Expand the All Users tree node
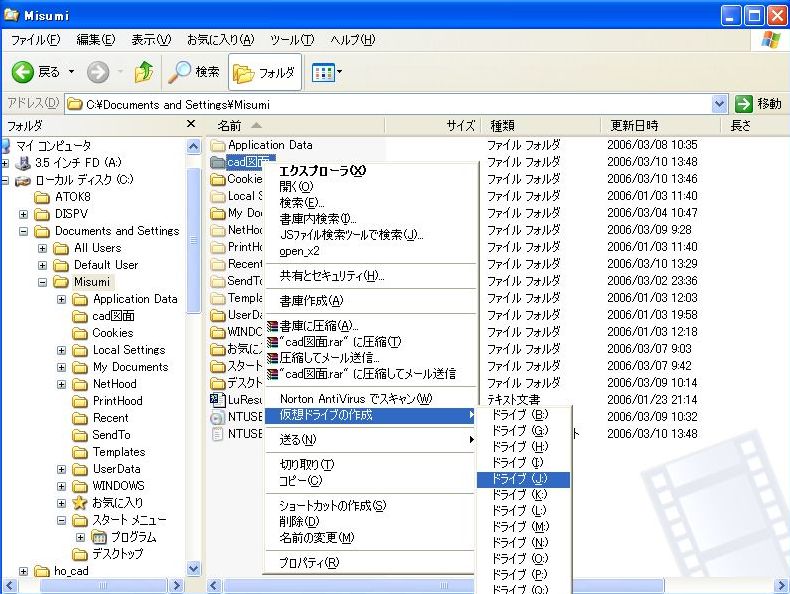The height and width of the screenshot is (594, 790). pyautogui.click(x=43, y=248)
